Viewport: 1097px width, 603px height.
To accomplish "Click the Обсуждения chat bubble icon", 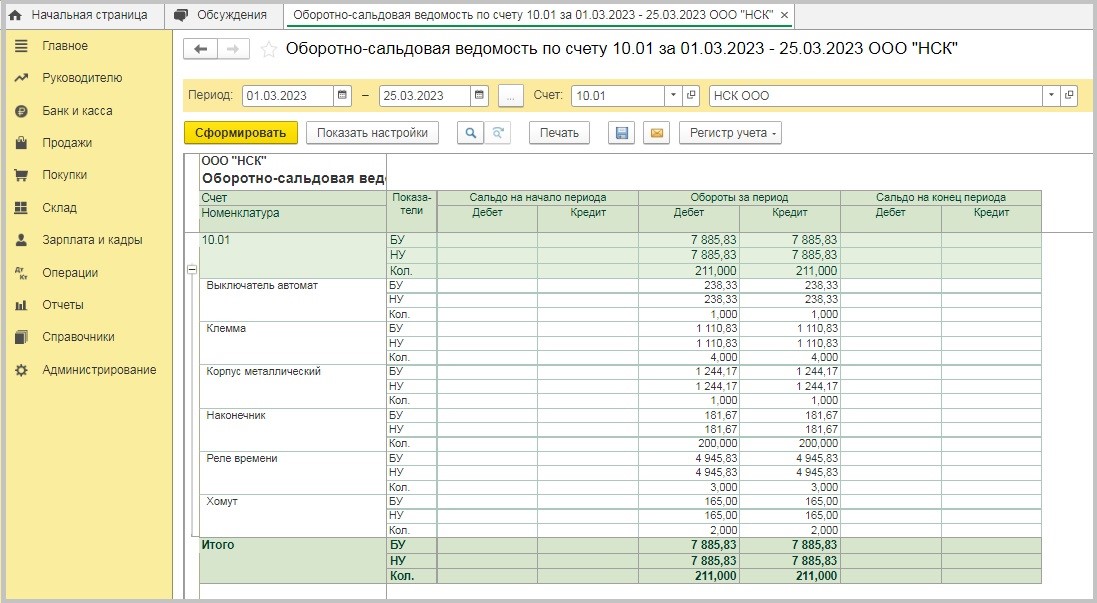I will pyautogui.click(x=181, y=15).
